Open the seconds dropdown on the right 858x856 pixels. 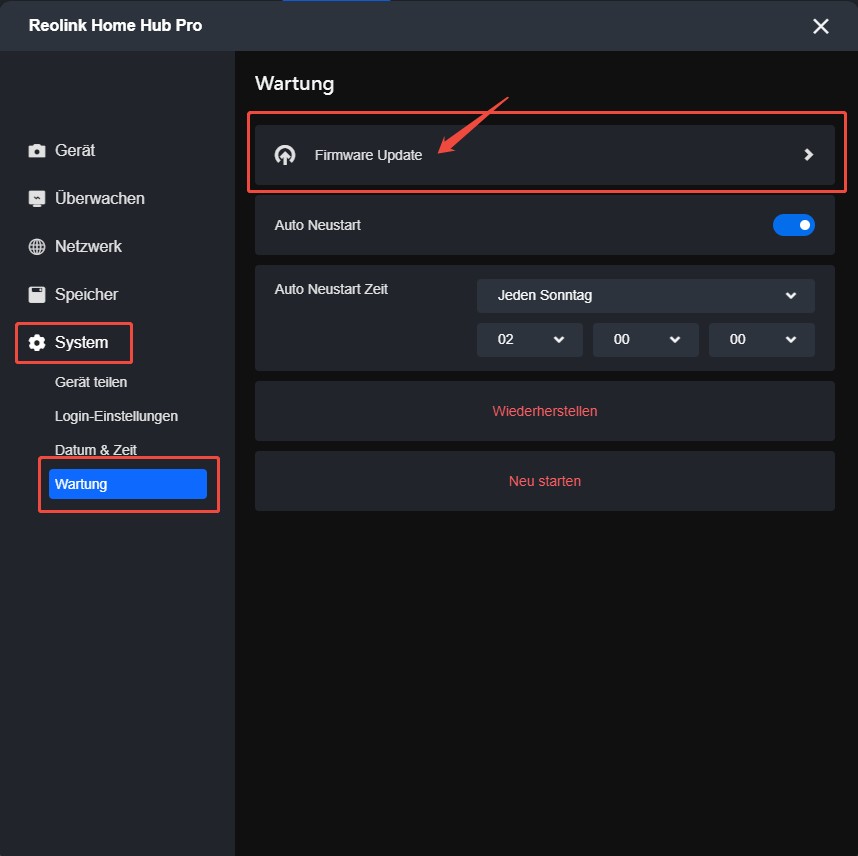click(761, 339)
